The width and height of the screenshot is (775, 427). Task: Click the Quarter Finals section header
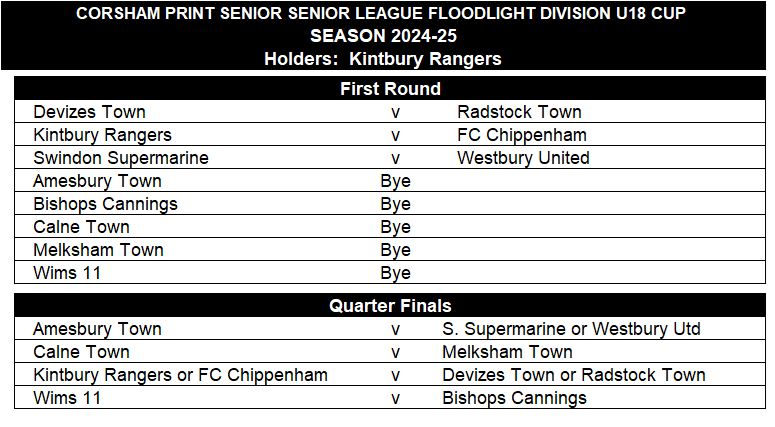point(390,306)
